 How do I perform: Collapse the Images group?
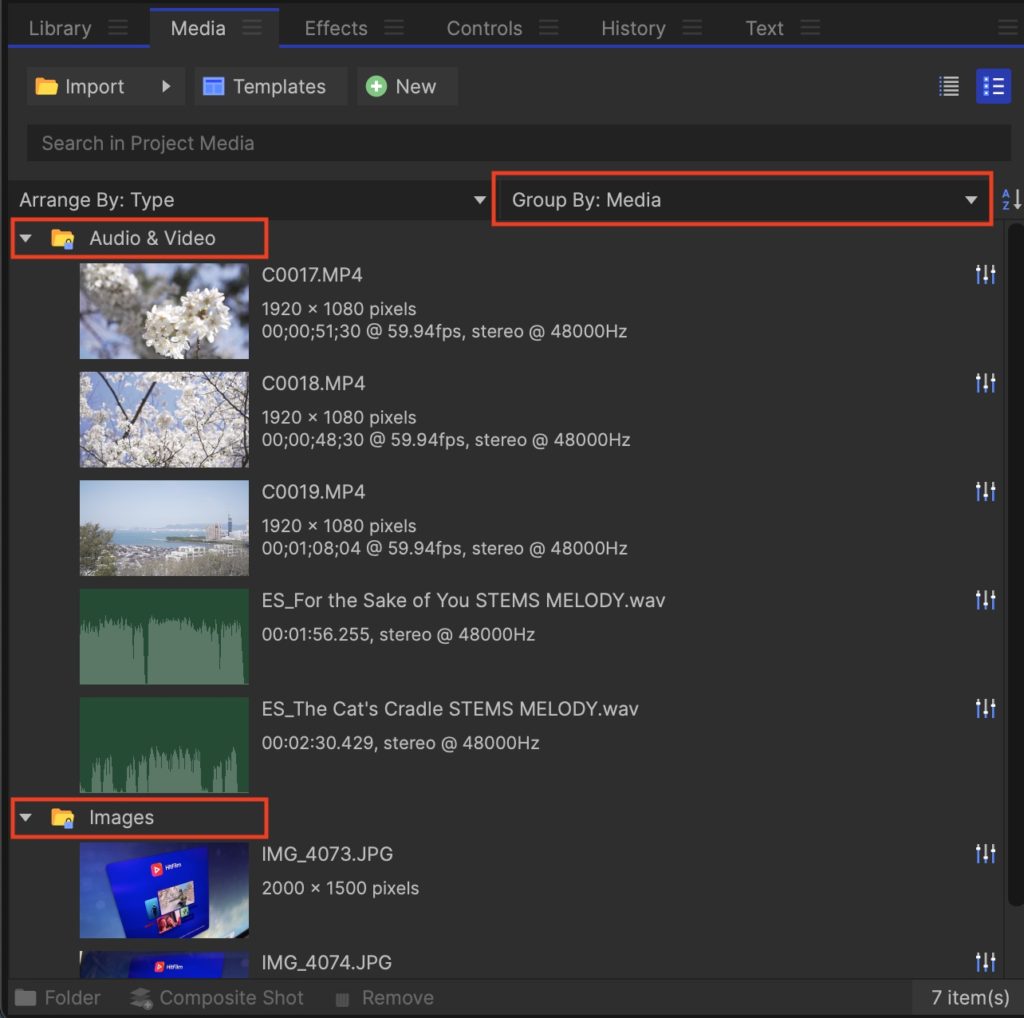pyautogui.click(x=26, y=818)
